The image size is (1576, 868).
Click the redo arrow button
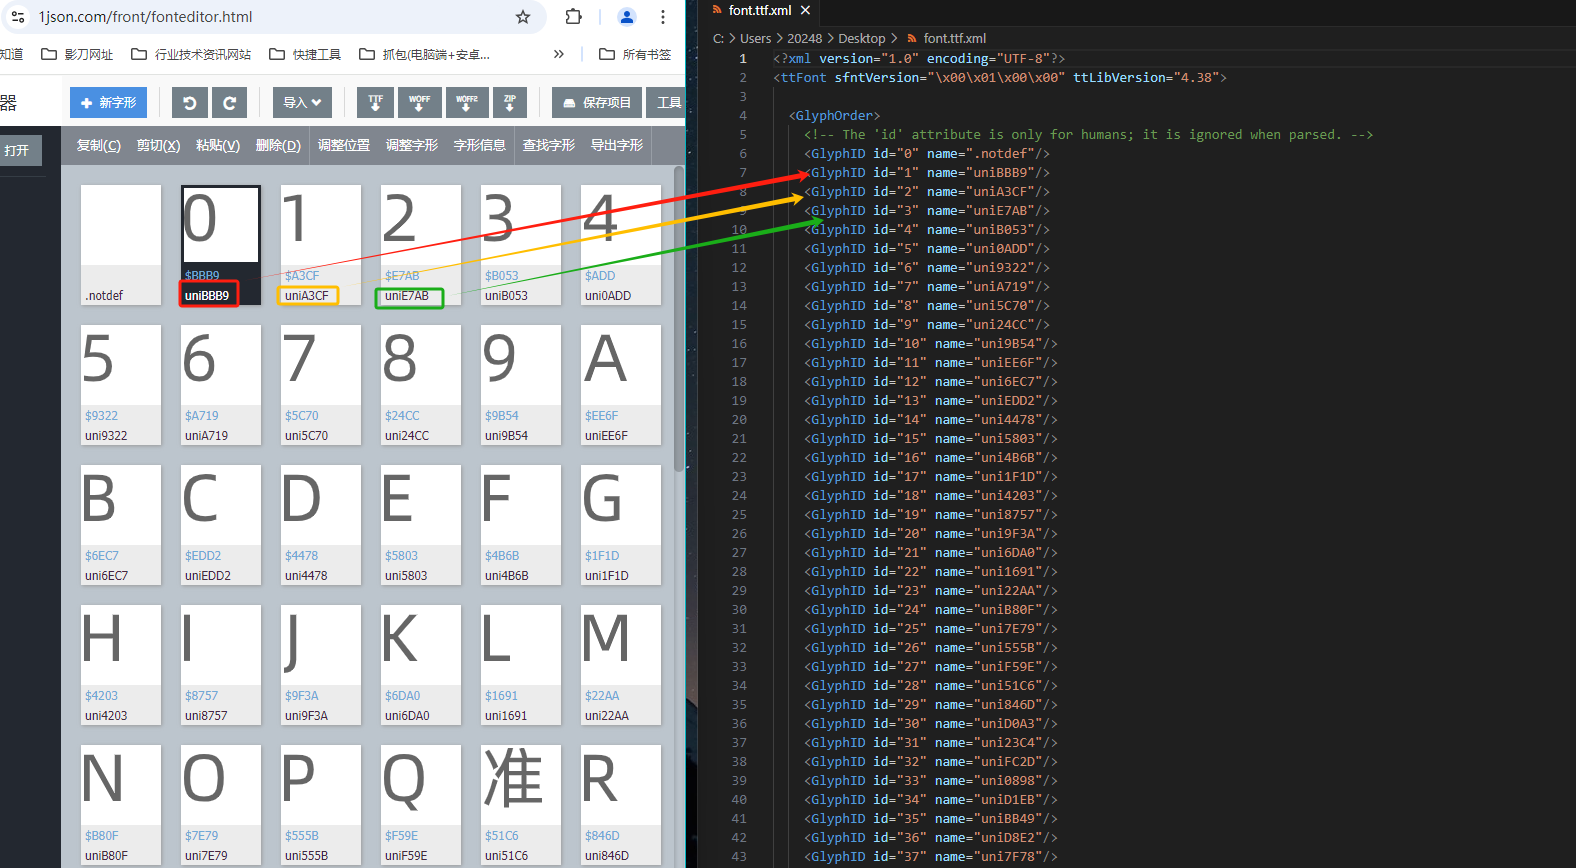229,102
